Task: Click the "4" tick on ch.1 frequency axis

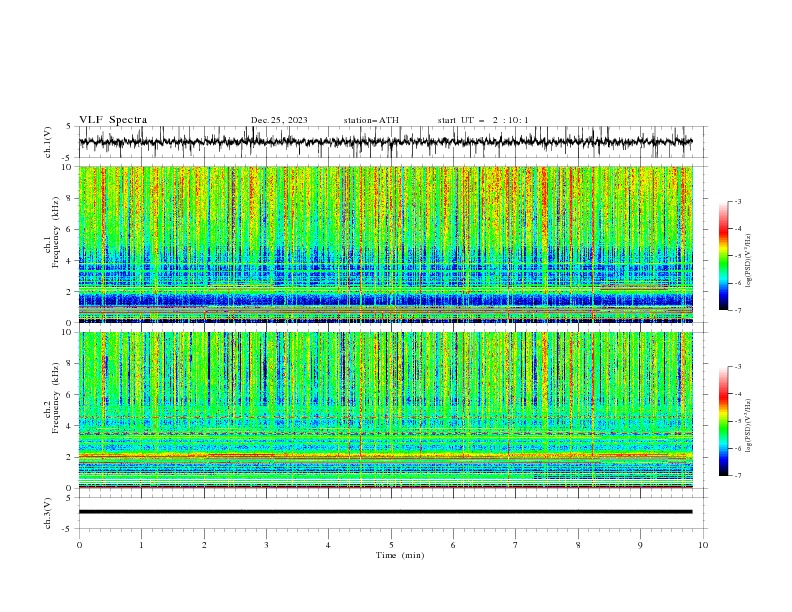Action: [70, 261]
